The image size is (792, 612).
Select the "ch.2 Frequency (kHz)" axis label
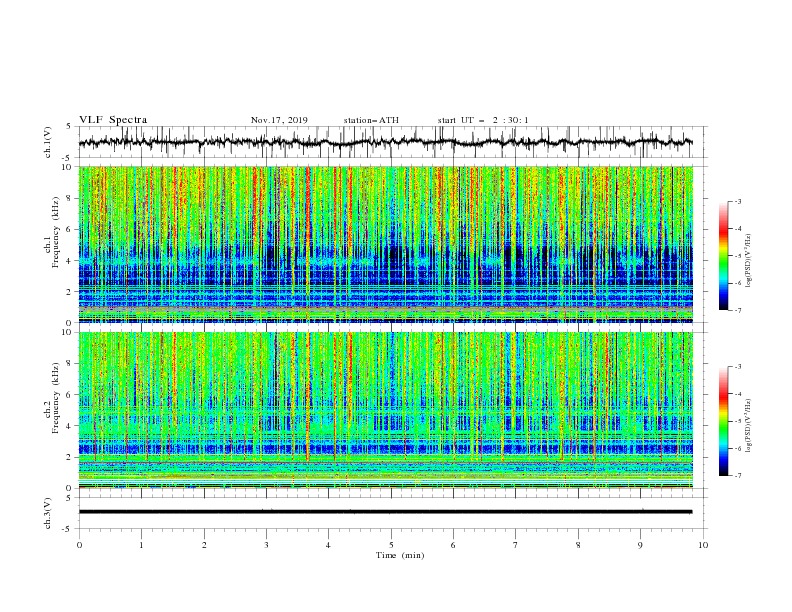52,398
